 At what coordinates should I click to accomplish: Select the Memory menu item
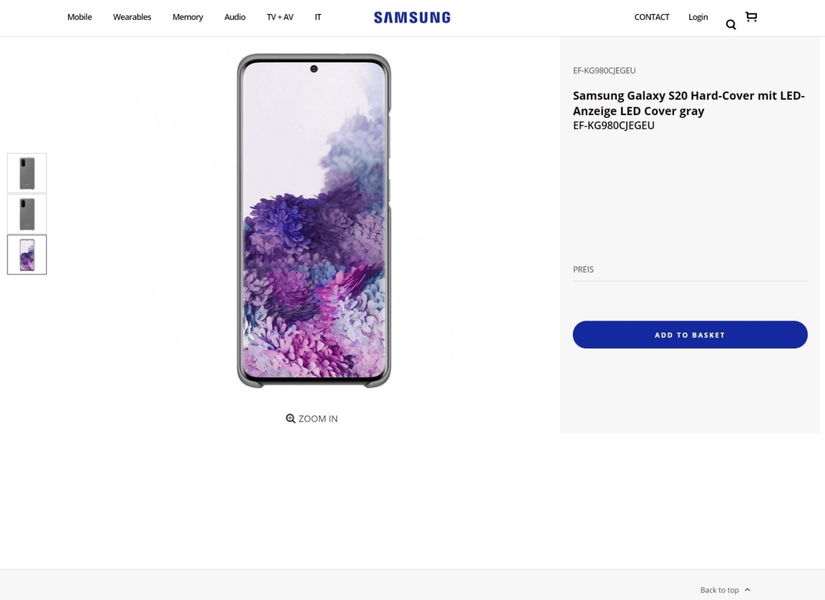click(187, 17)
